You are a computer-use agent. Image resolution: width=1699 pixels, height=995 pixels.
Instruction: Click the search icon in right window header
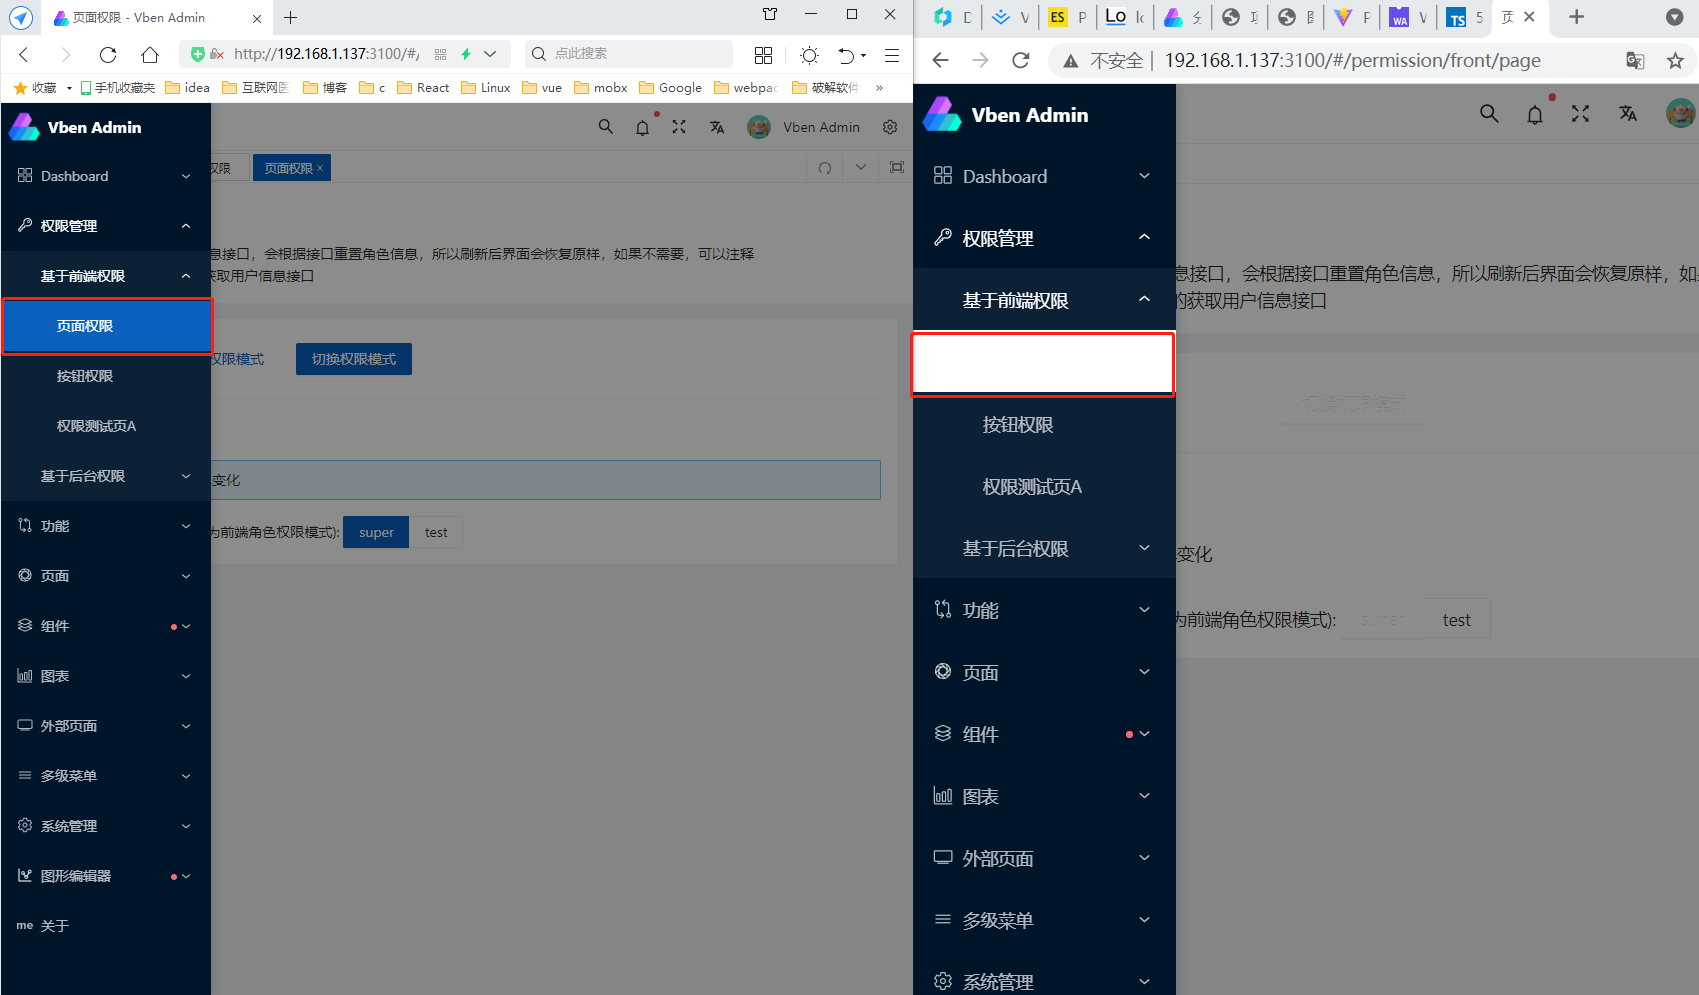[x=1489, y=114]
